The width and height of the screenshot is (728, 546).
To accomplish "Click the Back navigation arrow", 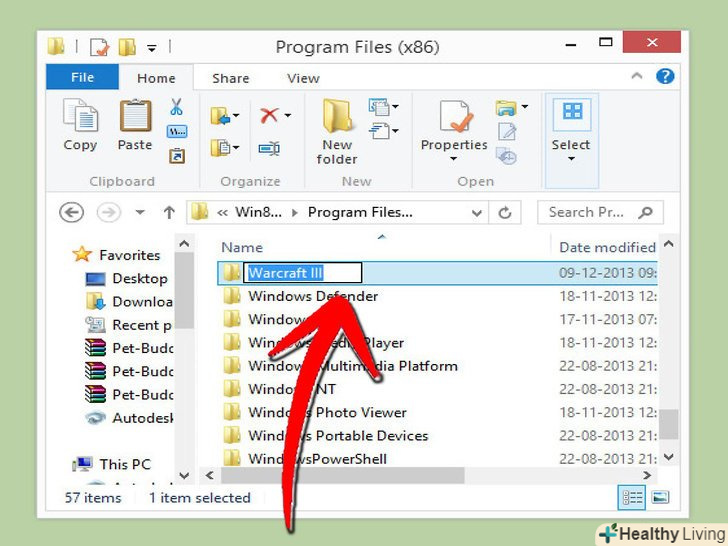I will (72, 213).
